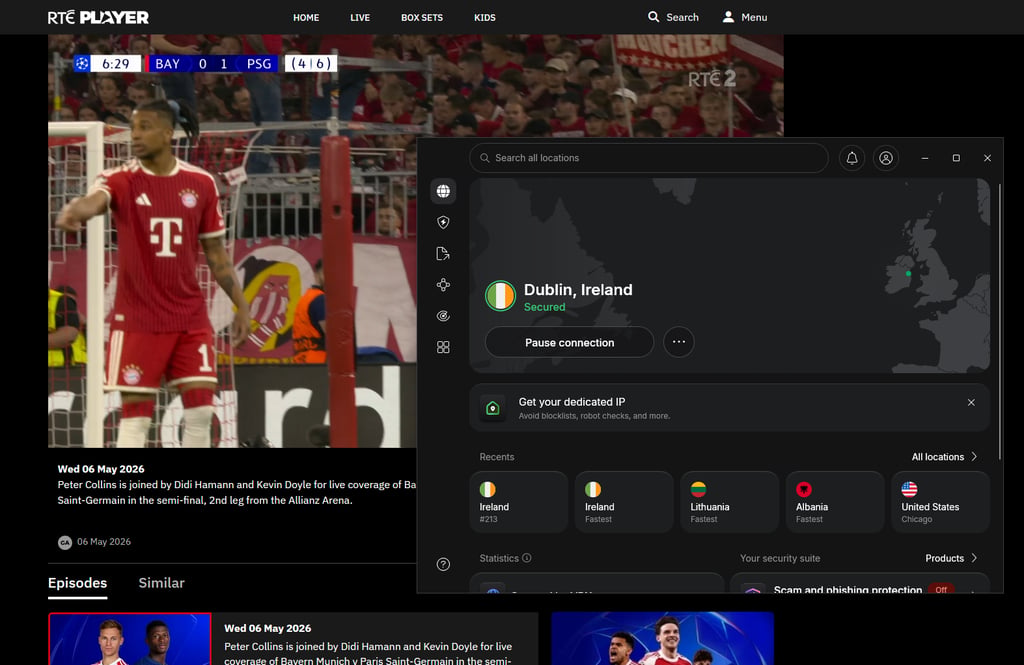The width and height of the screenshot is (1024, 665).
Task: Click the RTÉ Player logo
Action: click(98, 18)
